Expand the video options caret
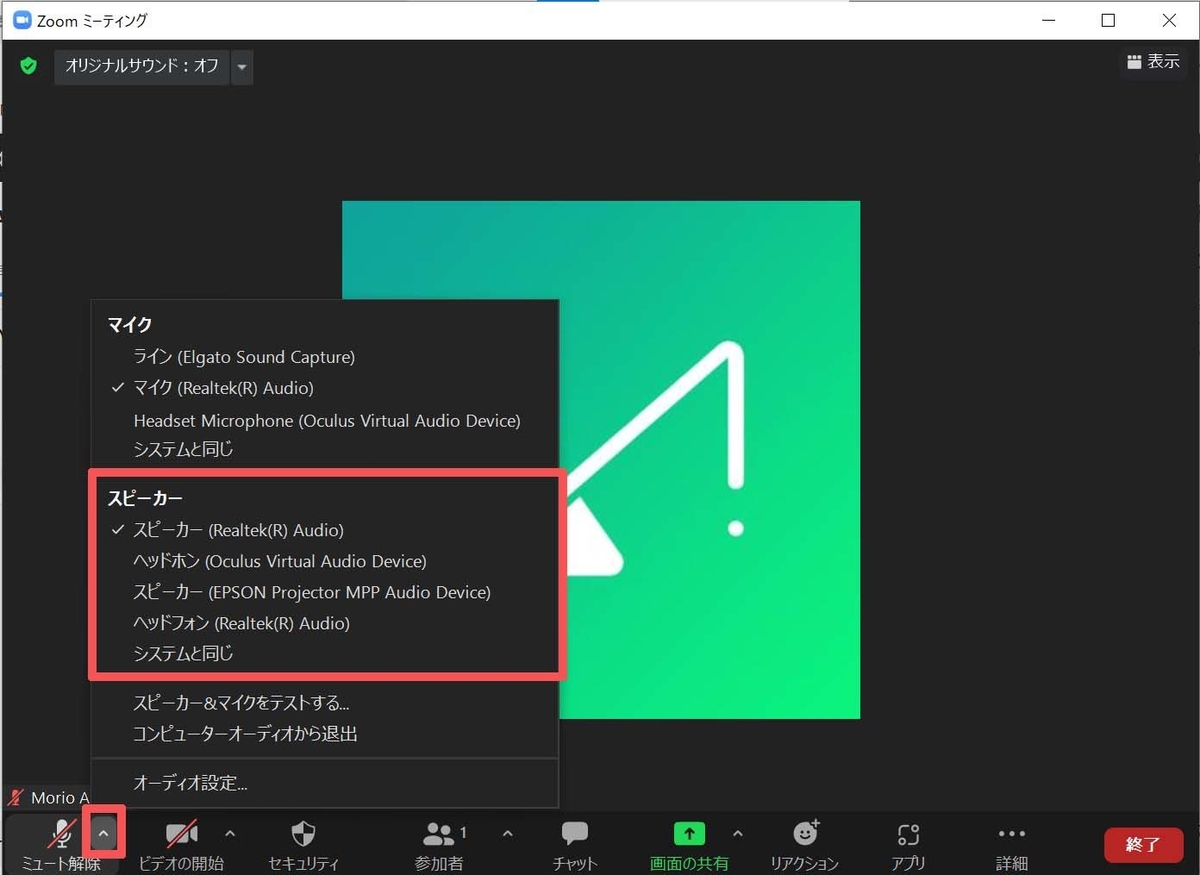The height and width of the screenshot is (875, 1200). (x=230, y=833)
